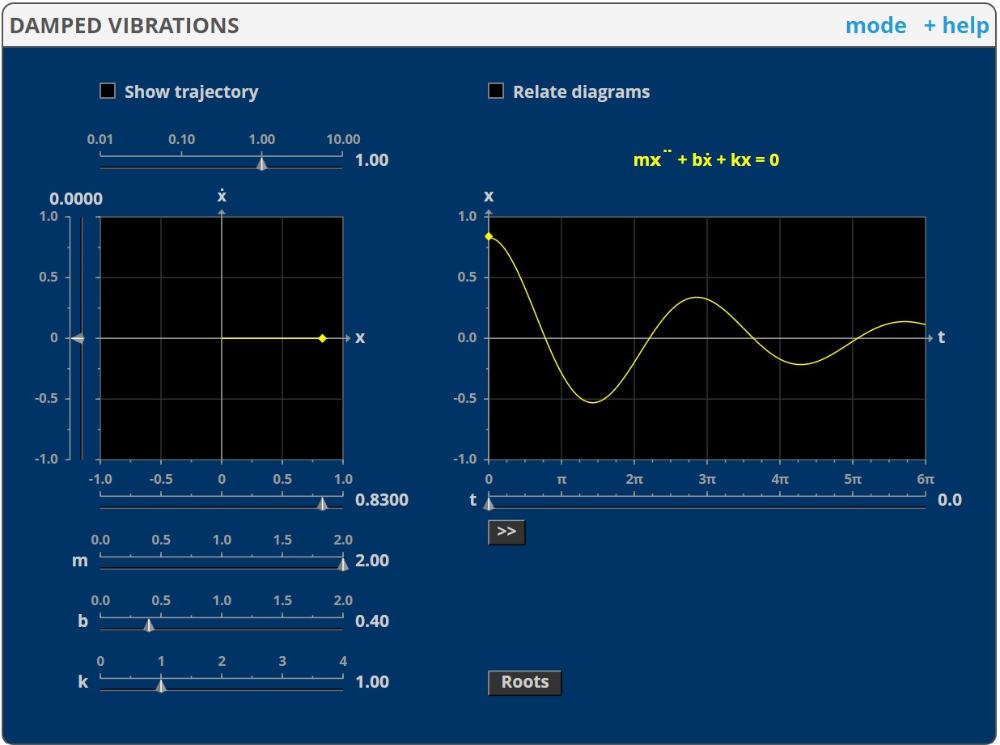1000x745 pixels.
Task: Click the zoom scale value 1.00
Action: click(372, 159)
